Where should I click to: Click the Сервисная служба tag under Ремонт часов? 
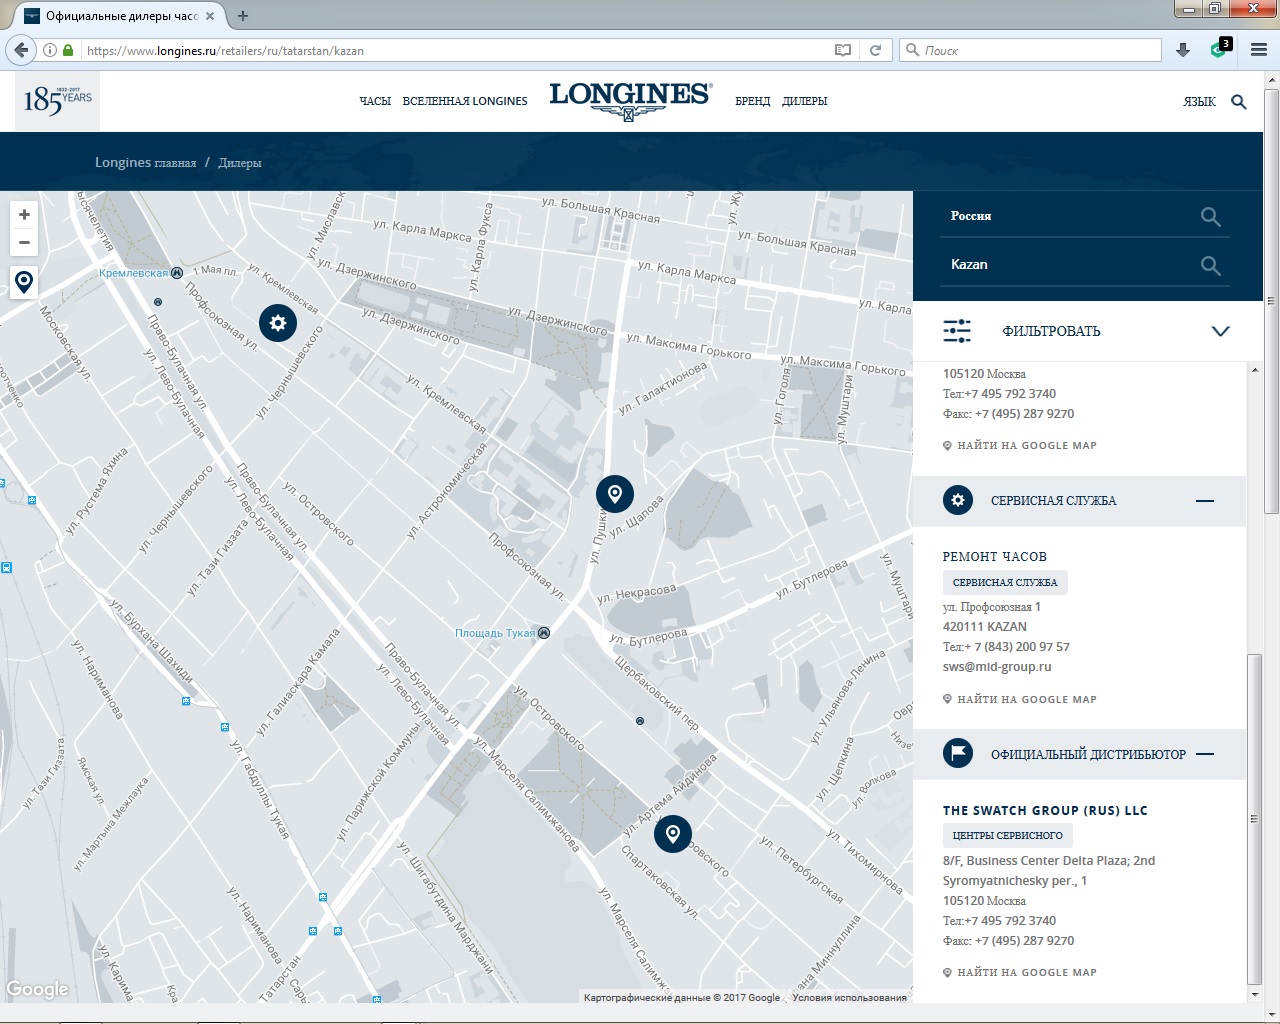(x=1005, y=582)
